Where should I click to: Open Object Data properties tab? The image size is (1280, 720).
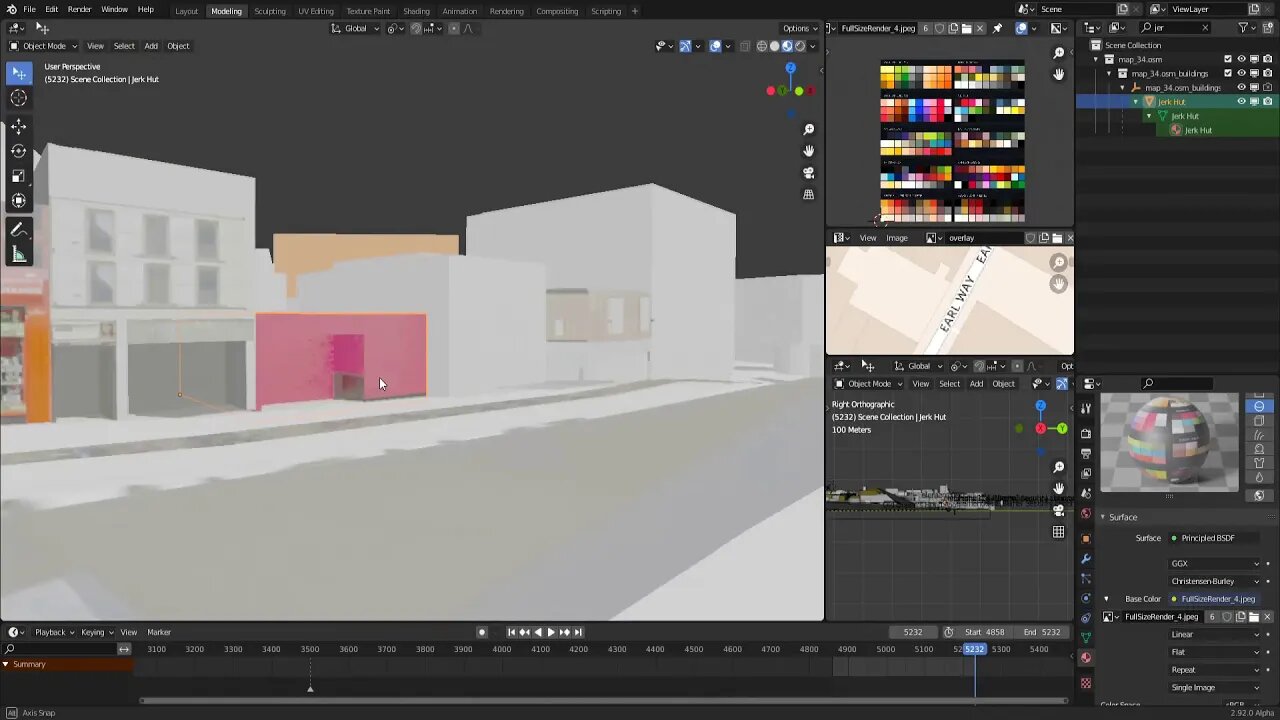coord(1086,638)
